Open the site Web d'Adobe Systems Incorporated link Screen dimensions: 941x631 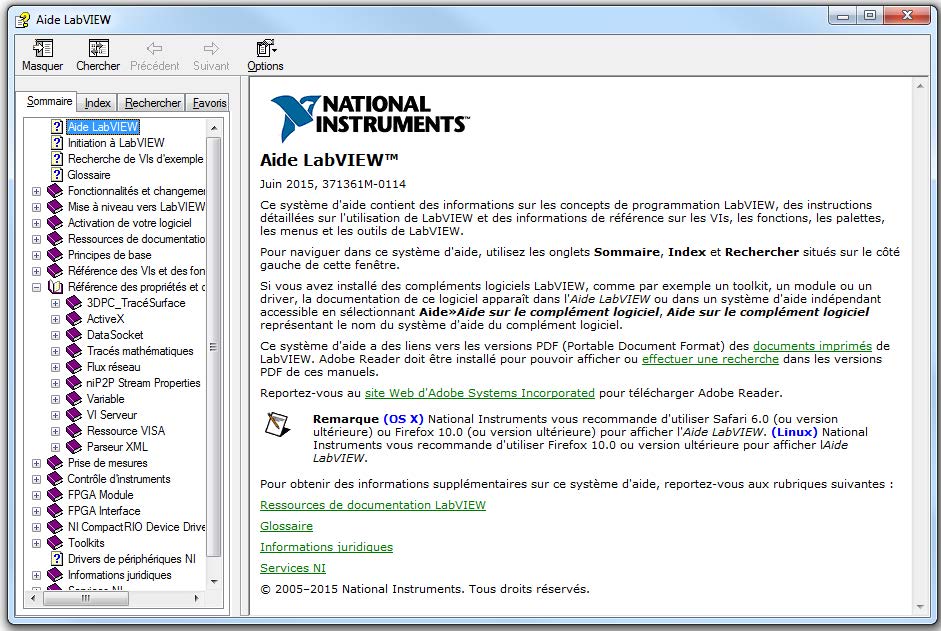[x=480, y=393]
